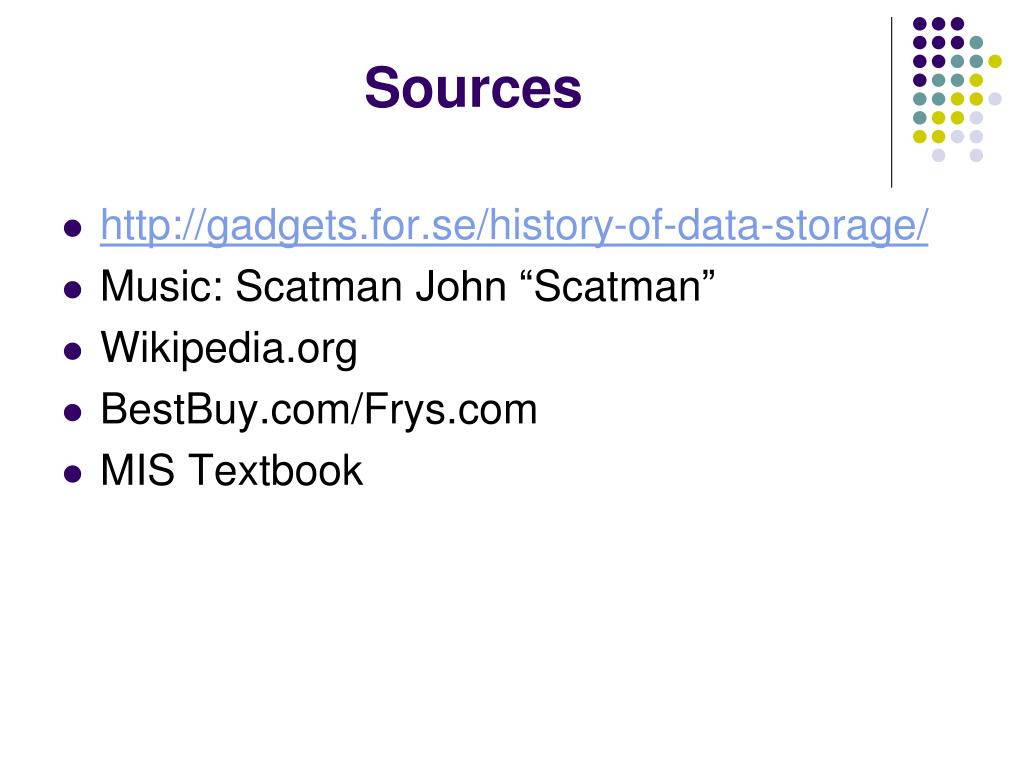
Task: Click the bullet dot beside Music line
Action: coord(72,290)
